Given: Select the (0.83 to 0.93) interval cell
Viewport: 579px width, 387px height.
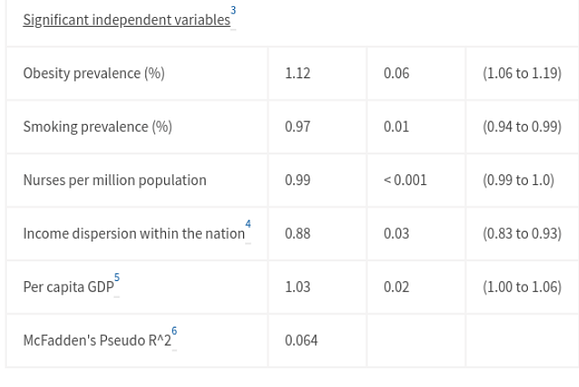Looking at the screenshot, I should 522,234.
